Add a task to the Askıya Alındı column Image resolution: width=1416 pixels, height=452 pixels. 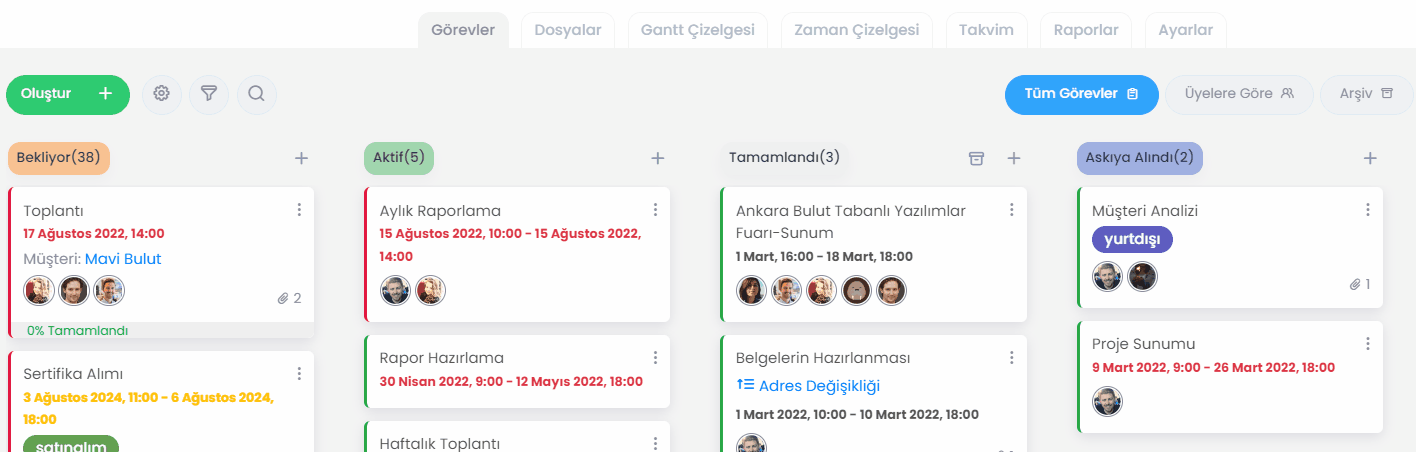pos(1371,158)
